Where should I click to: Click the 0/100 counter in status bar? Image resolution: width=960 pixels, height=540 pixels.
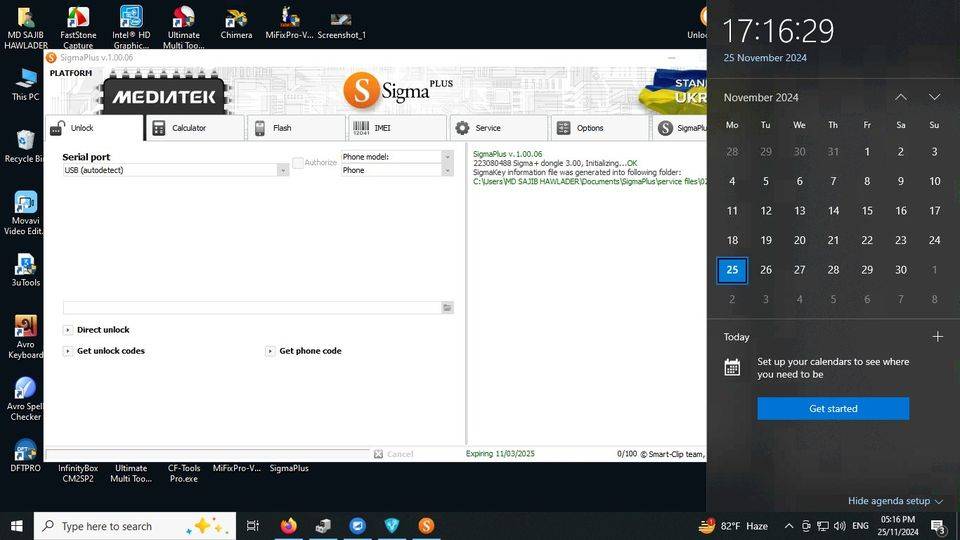[627, 454]
